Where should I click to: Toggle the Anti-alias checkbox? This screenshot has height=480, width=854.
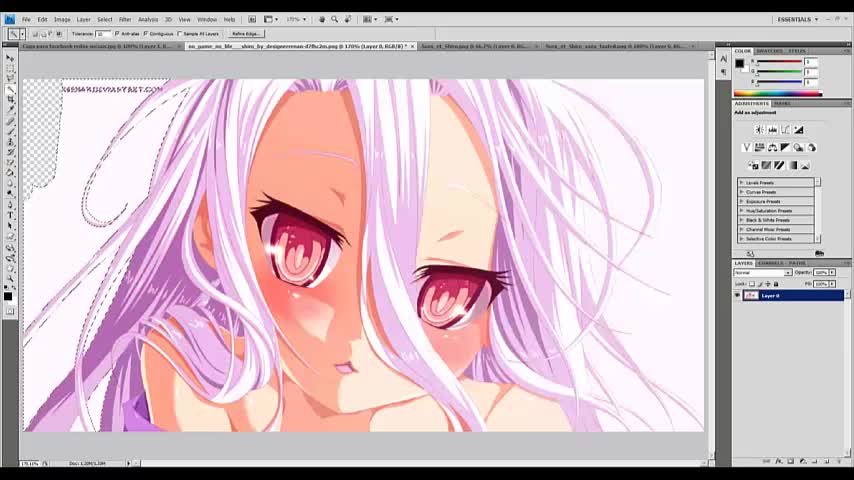click(117, 34)
